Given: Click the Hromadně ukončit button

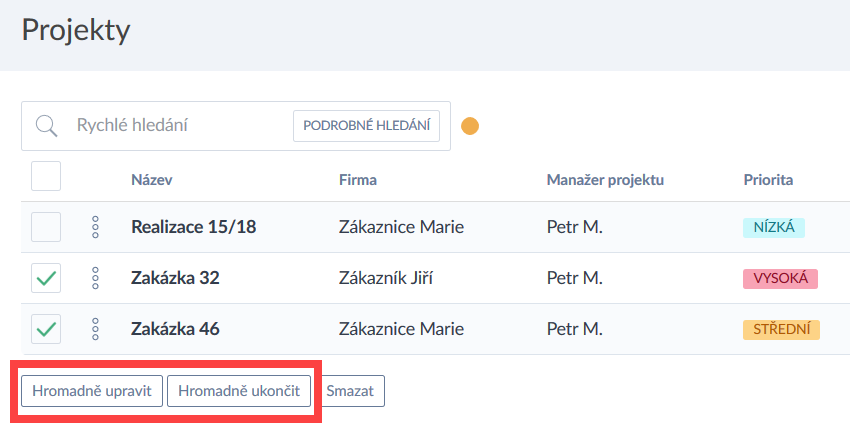Looking at the screenshot, I should [239, 391].
